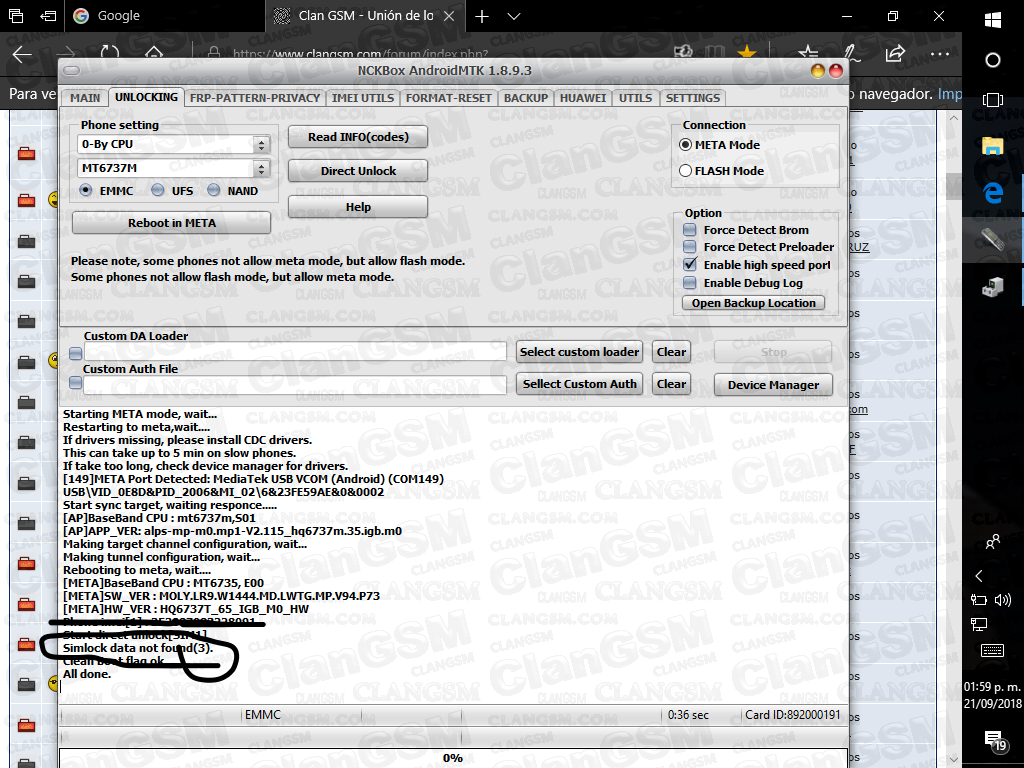
Task: Go to the FORMAT-RESET tab
Action: pos(449,98)
